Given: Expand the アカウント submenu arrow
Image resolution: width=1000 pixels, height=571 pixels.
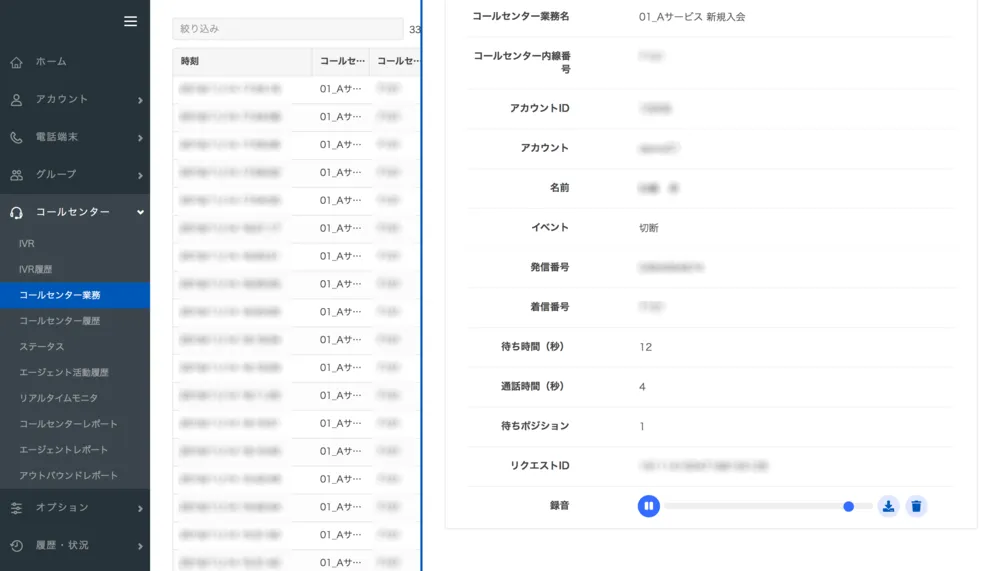Looking at the screenshot, I should tap(140, 100).
